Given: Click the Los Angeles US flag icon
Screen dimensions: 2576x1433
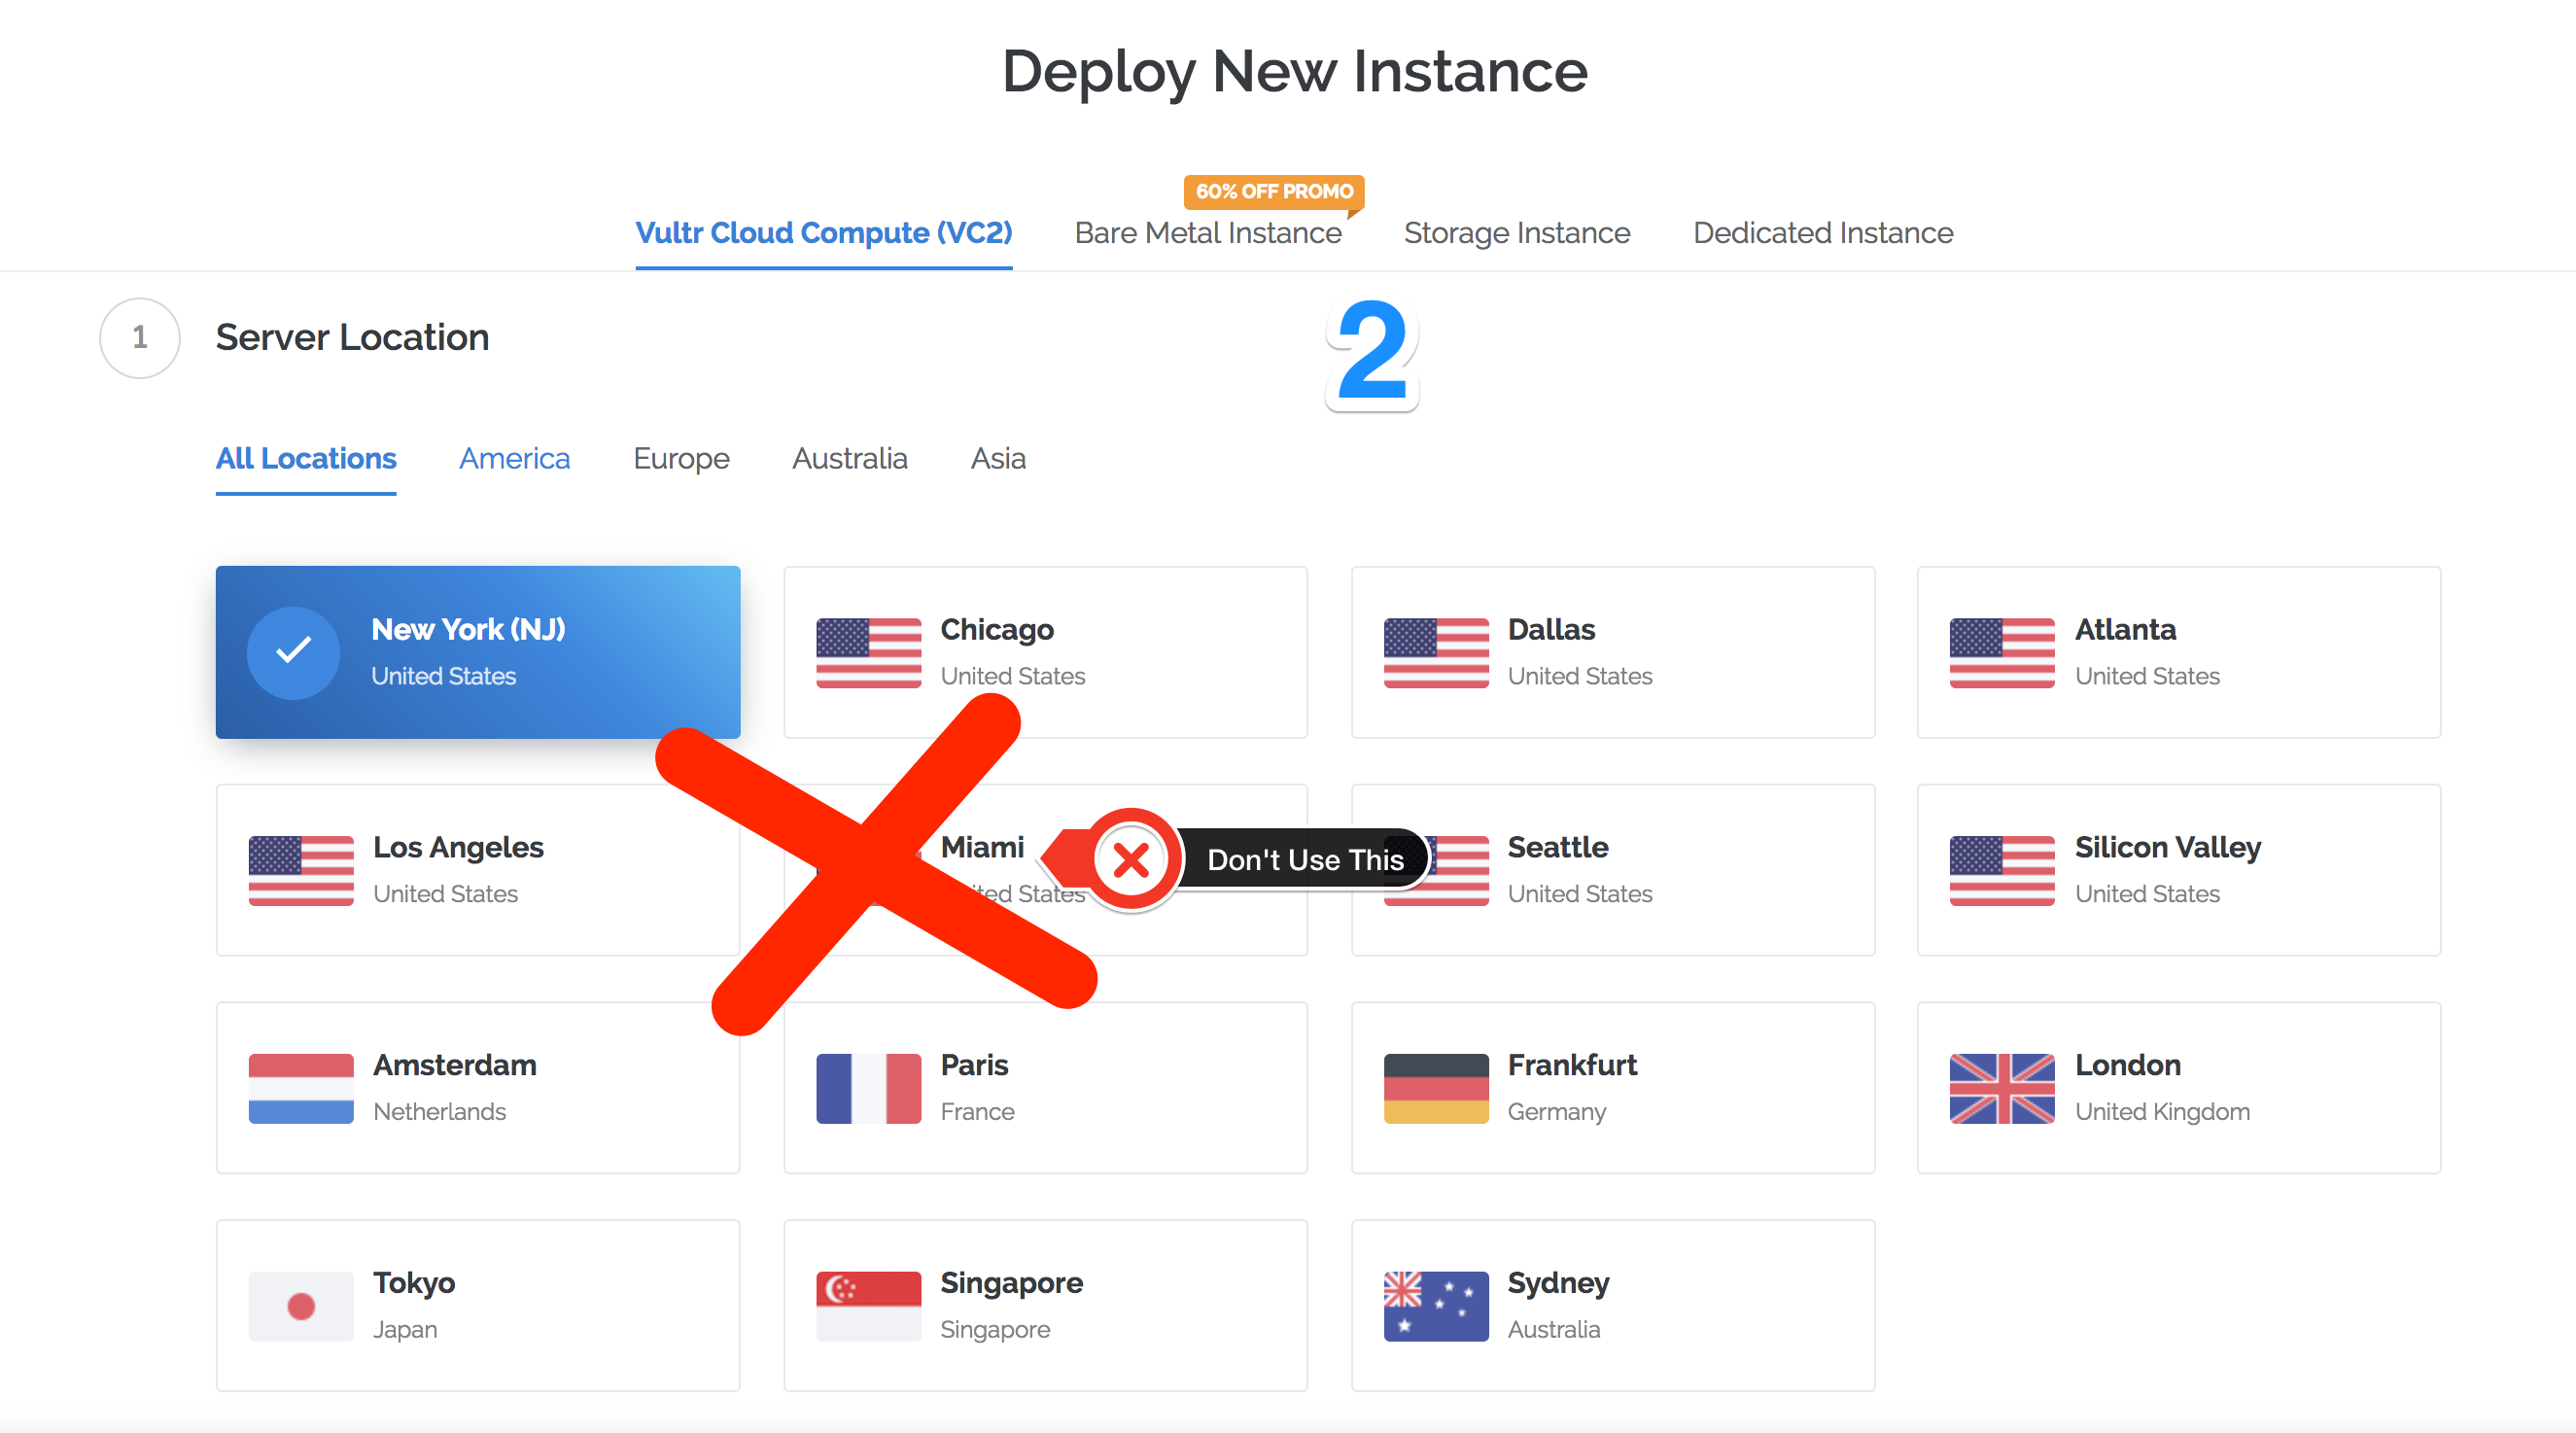Looking at the screenshot, I should (301, 870).
